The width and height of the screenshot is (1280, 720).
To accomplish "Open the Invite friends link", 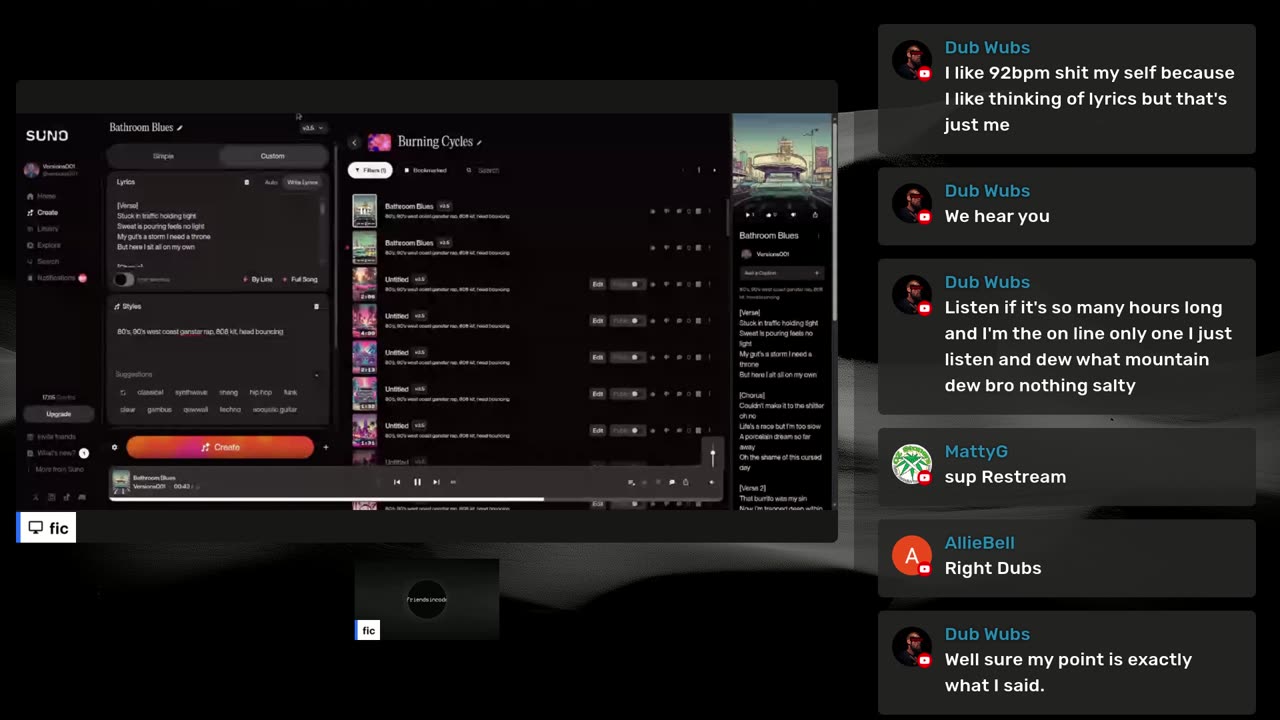I will [51, 437].
